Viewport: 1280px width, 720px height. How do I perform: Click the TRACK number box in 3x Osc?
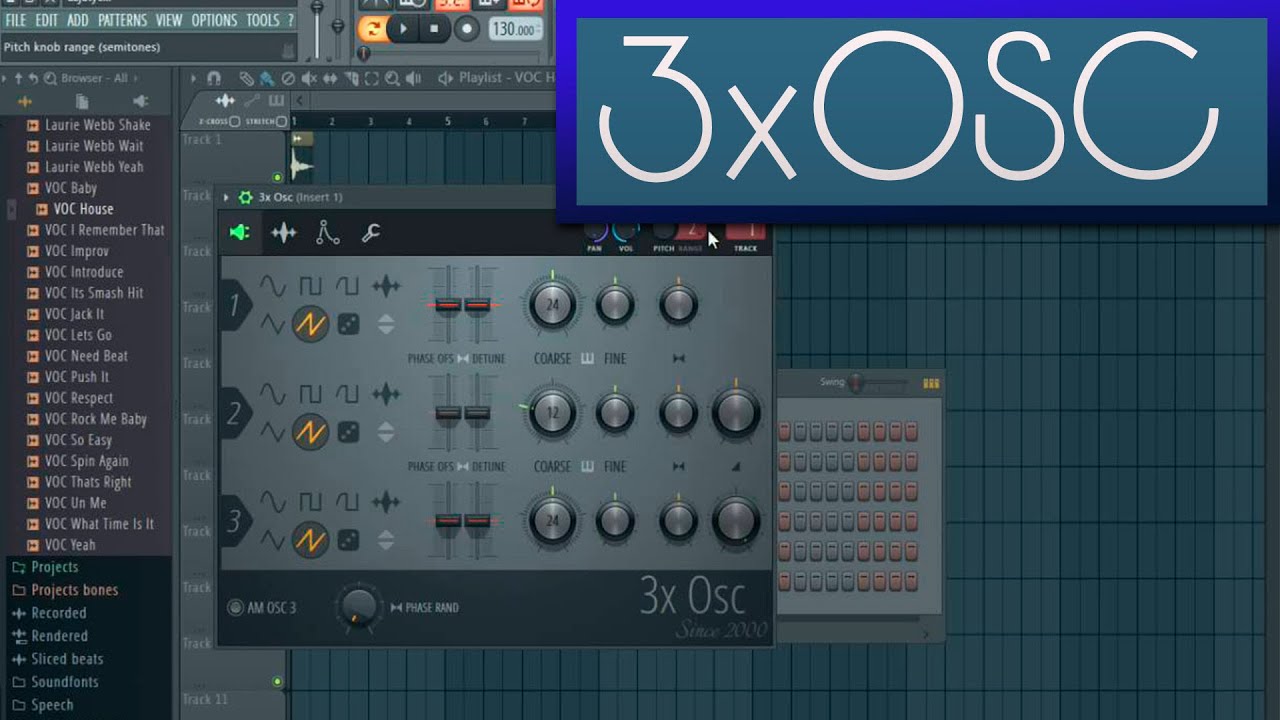746,231
